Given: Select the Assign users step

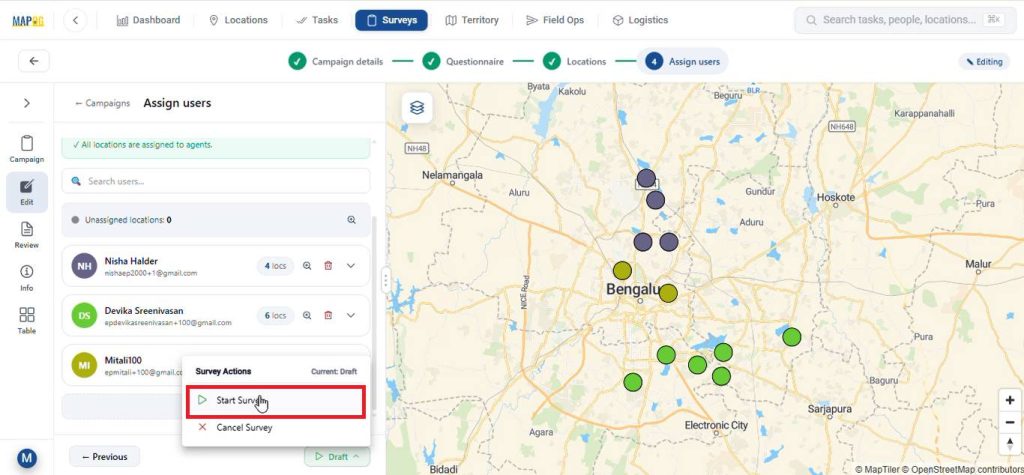Looking at the screenshot, I should click(x=682, y=61).
